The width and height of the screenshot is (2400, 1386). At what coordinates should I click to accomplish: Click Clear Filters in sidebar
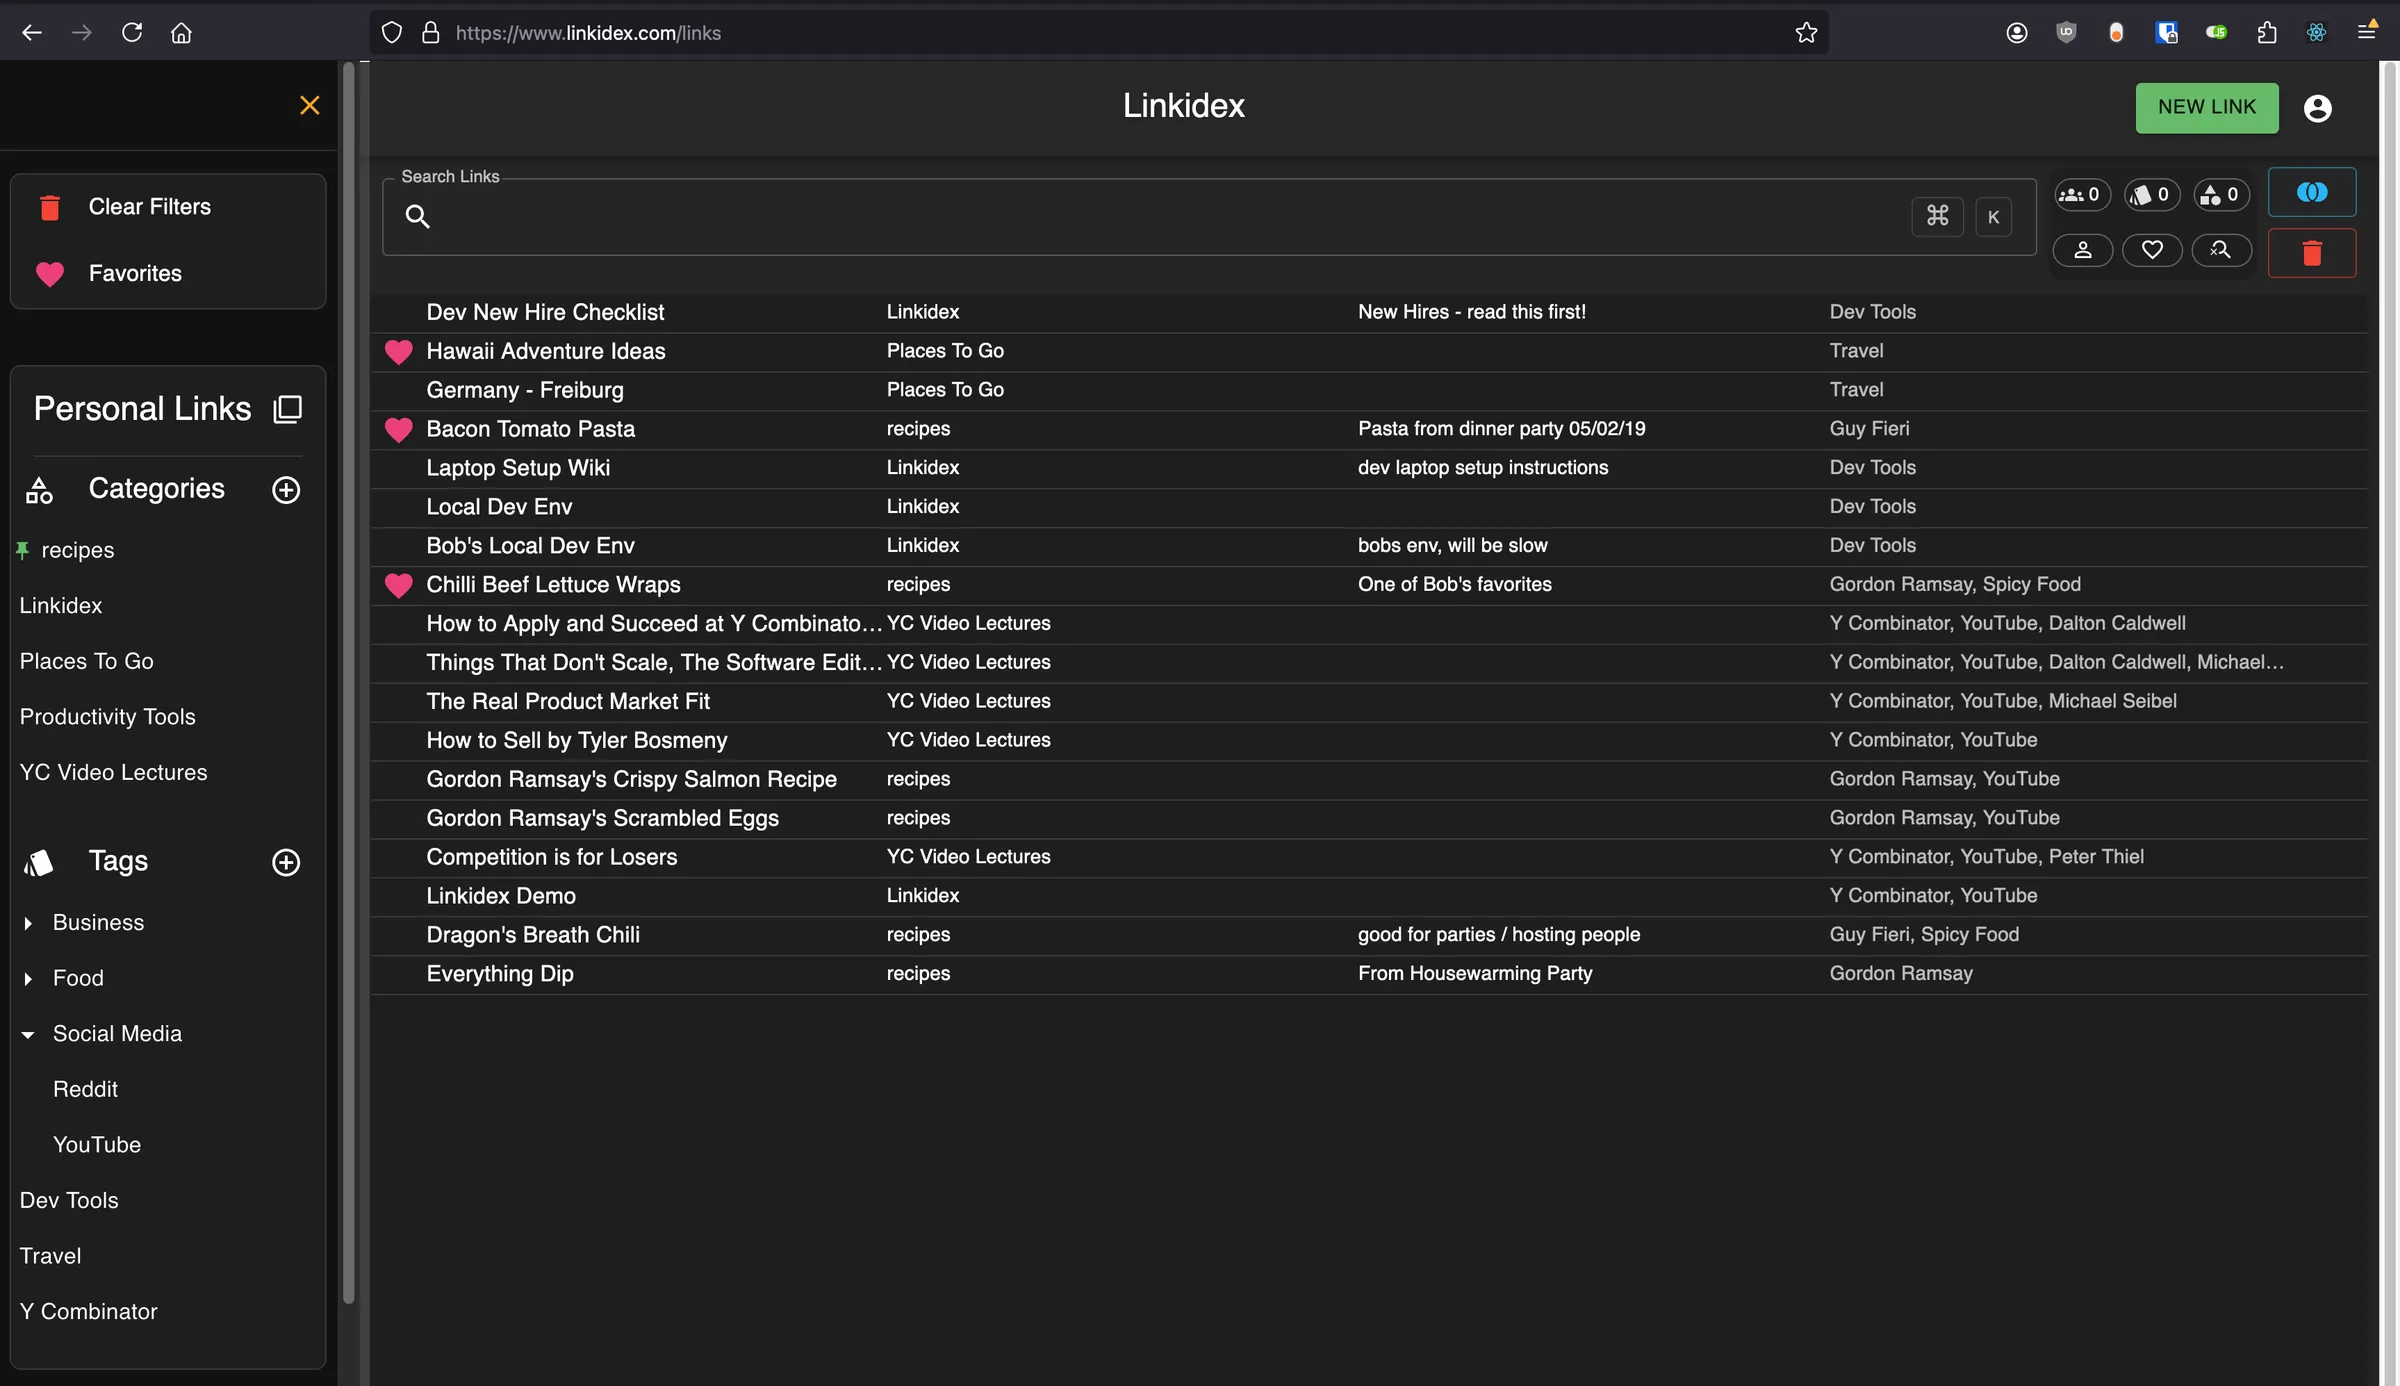[149, 206]
